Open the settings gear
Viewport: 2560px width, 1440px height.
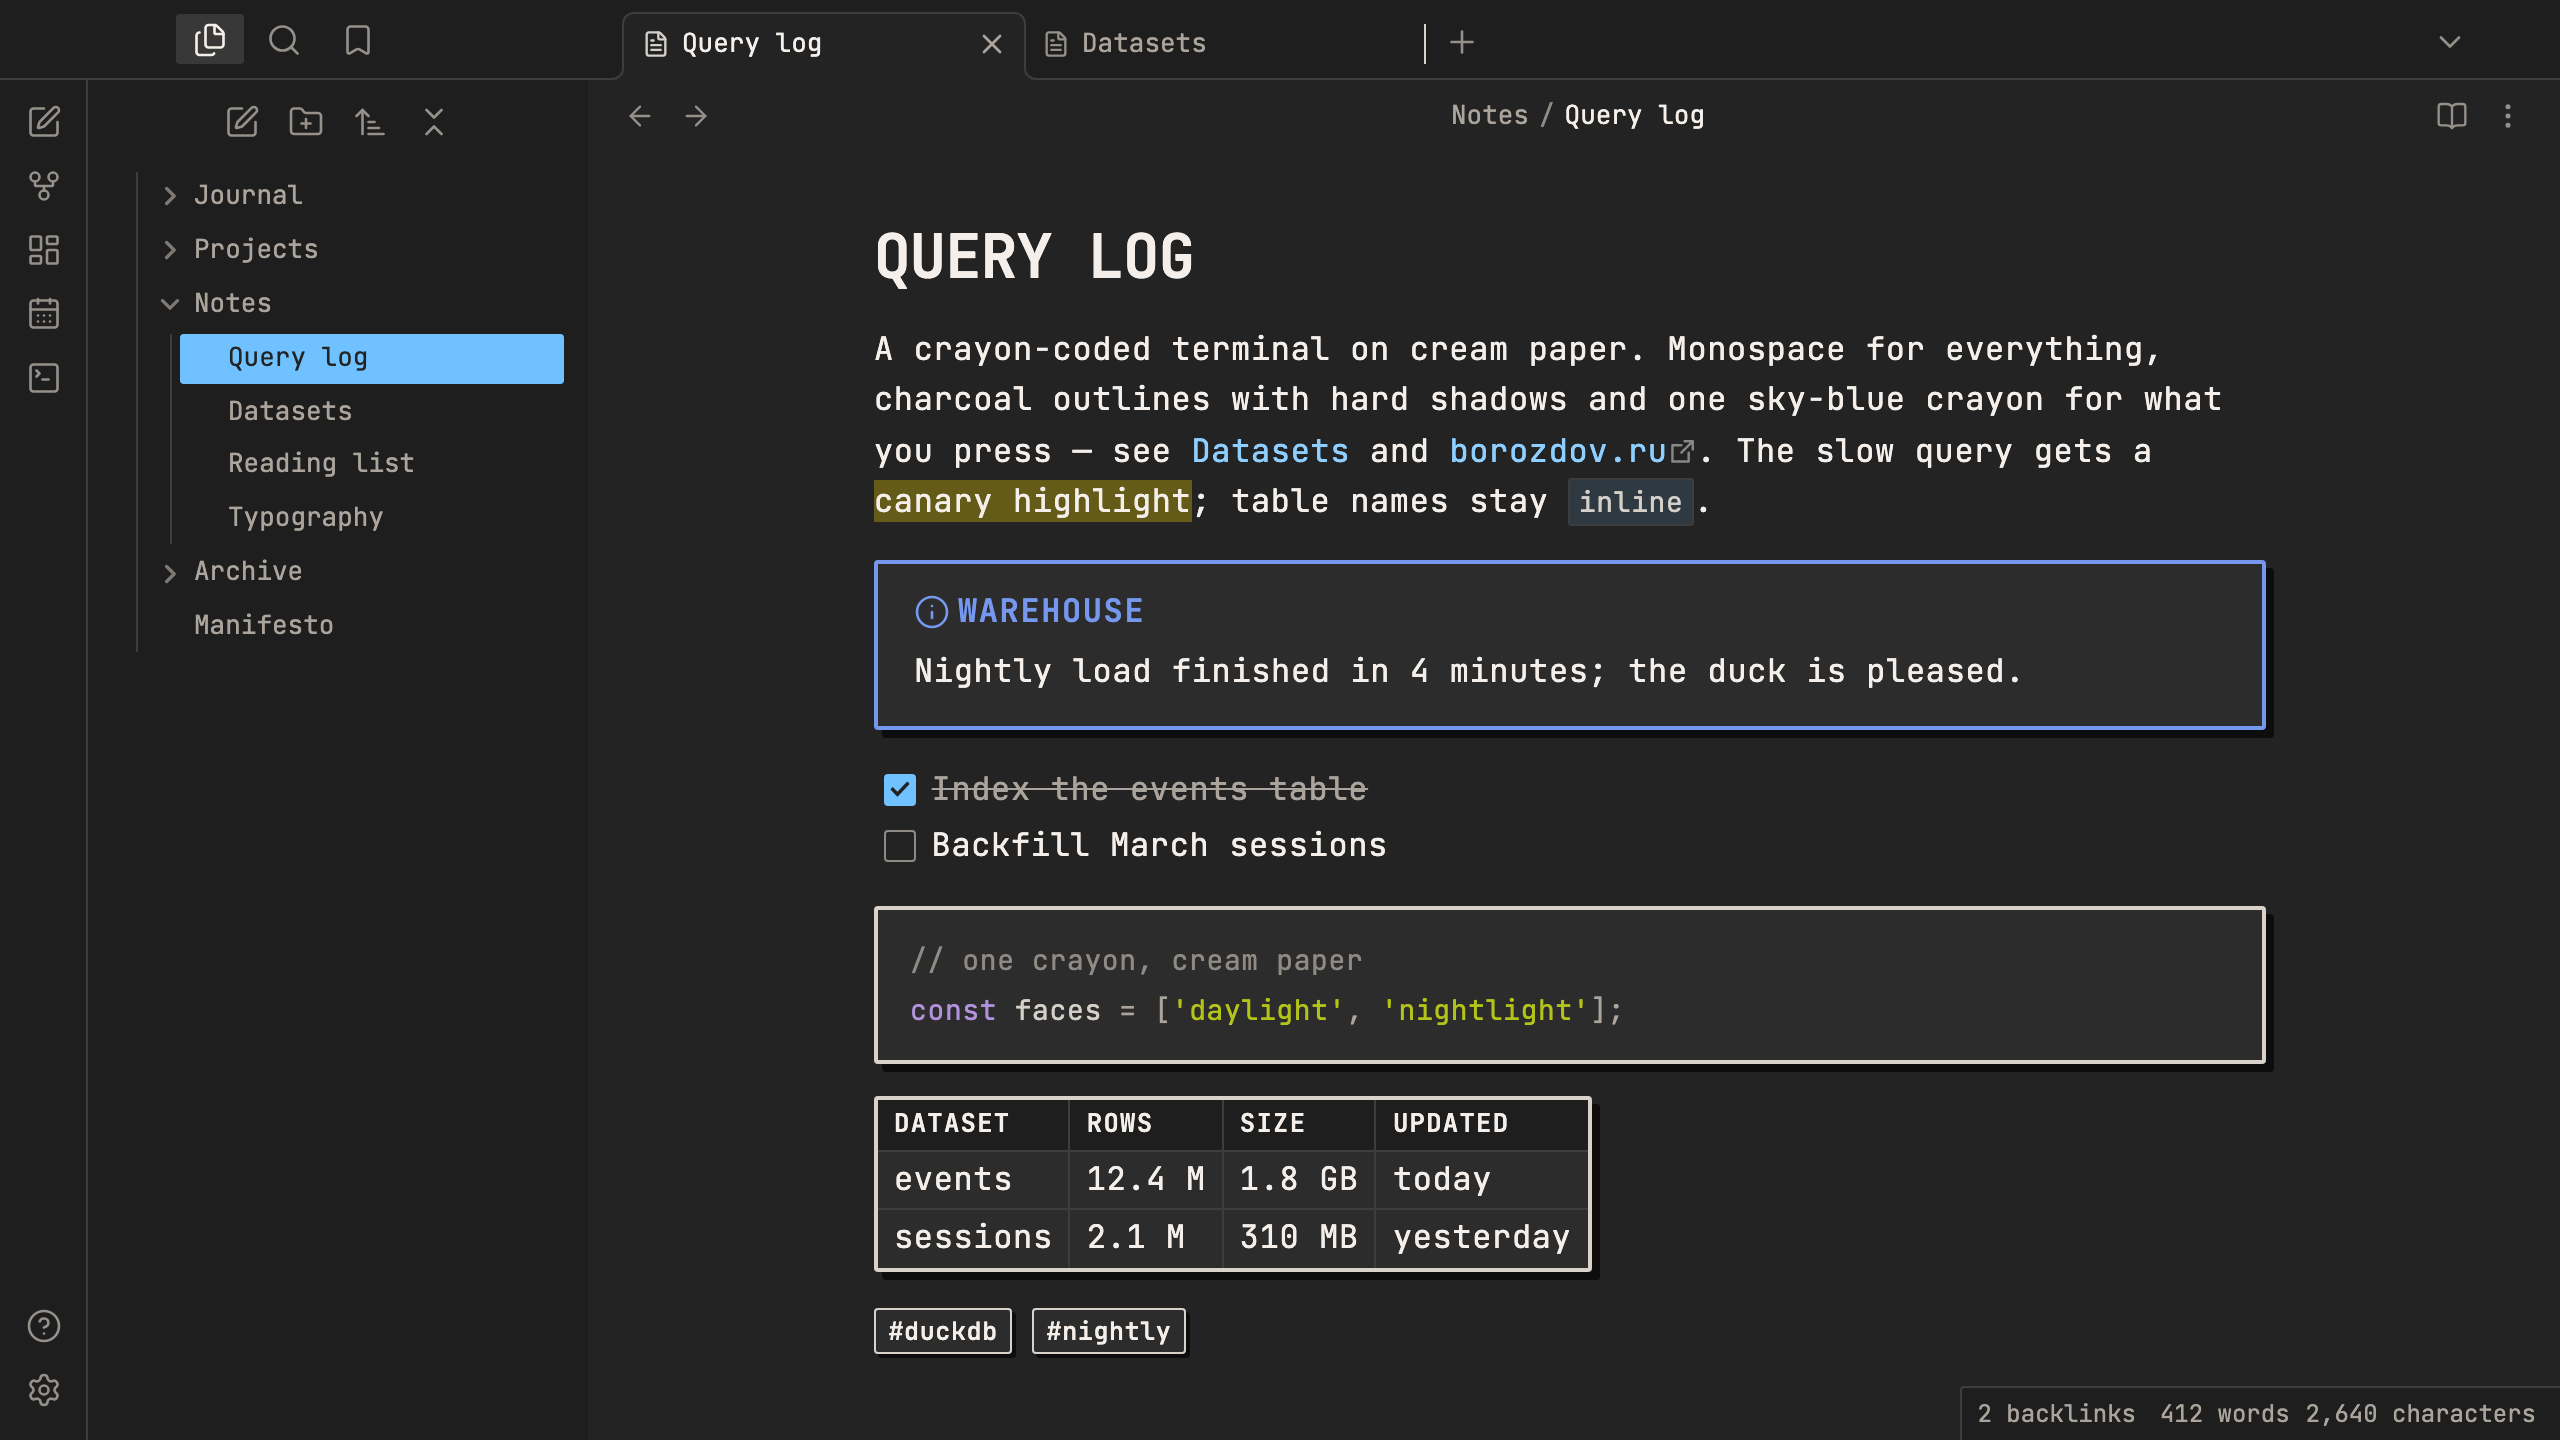(x=44, y=1390)
